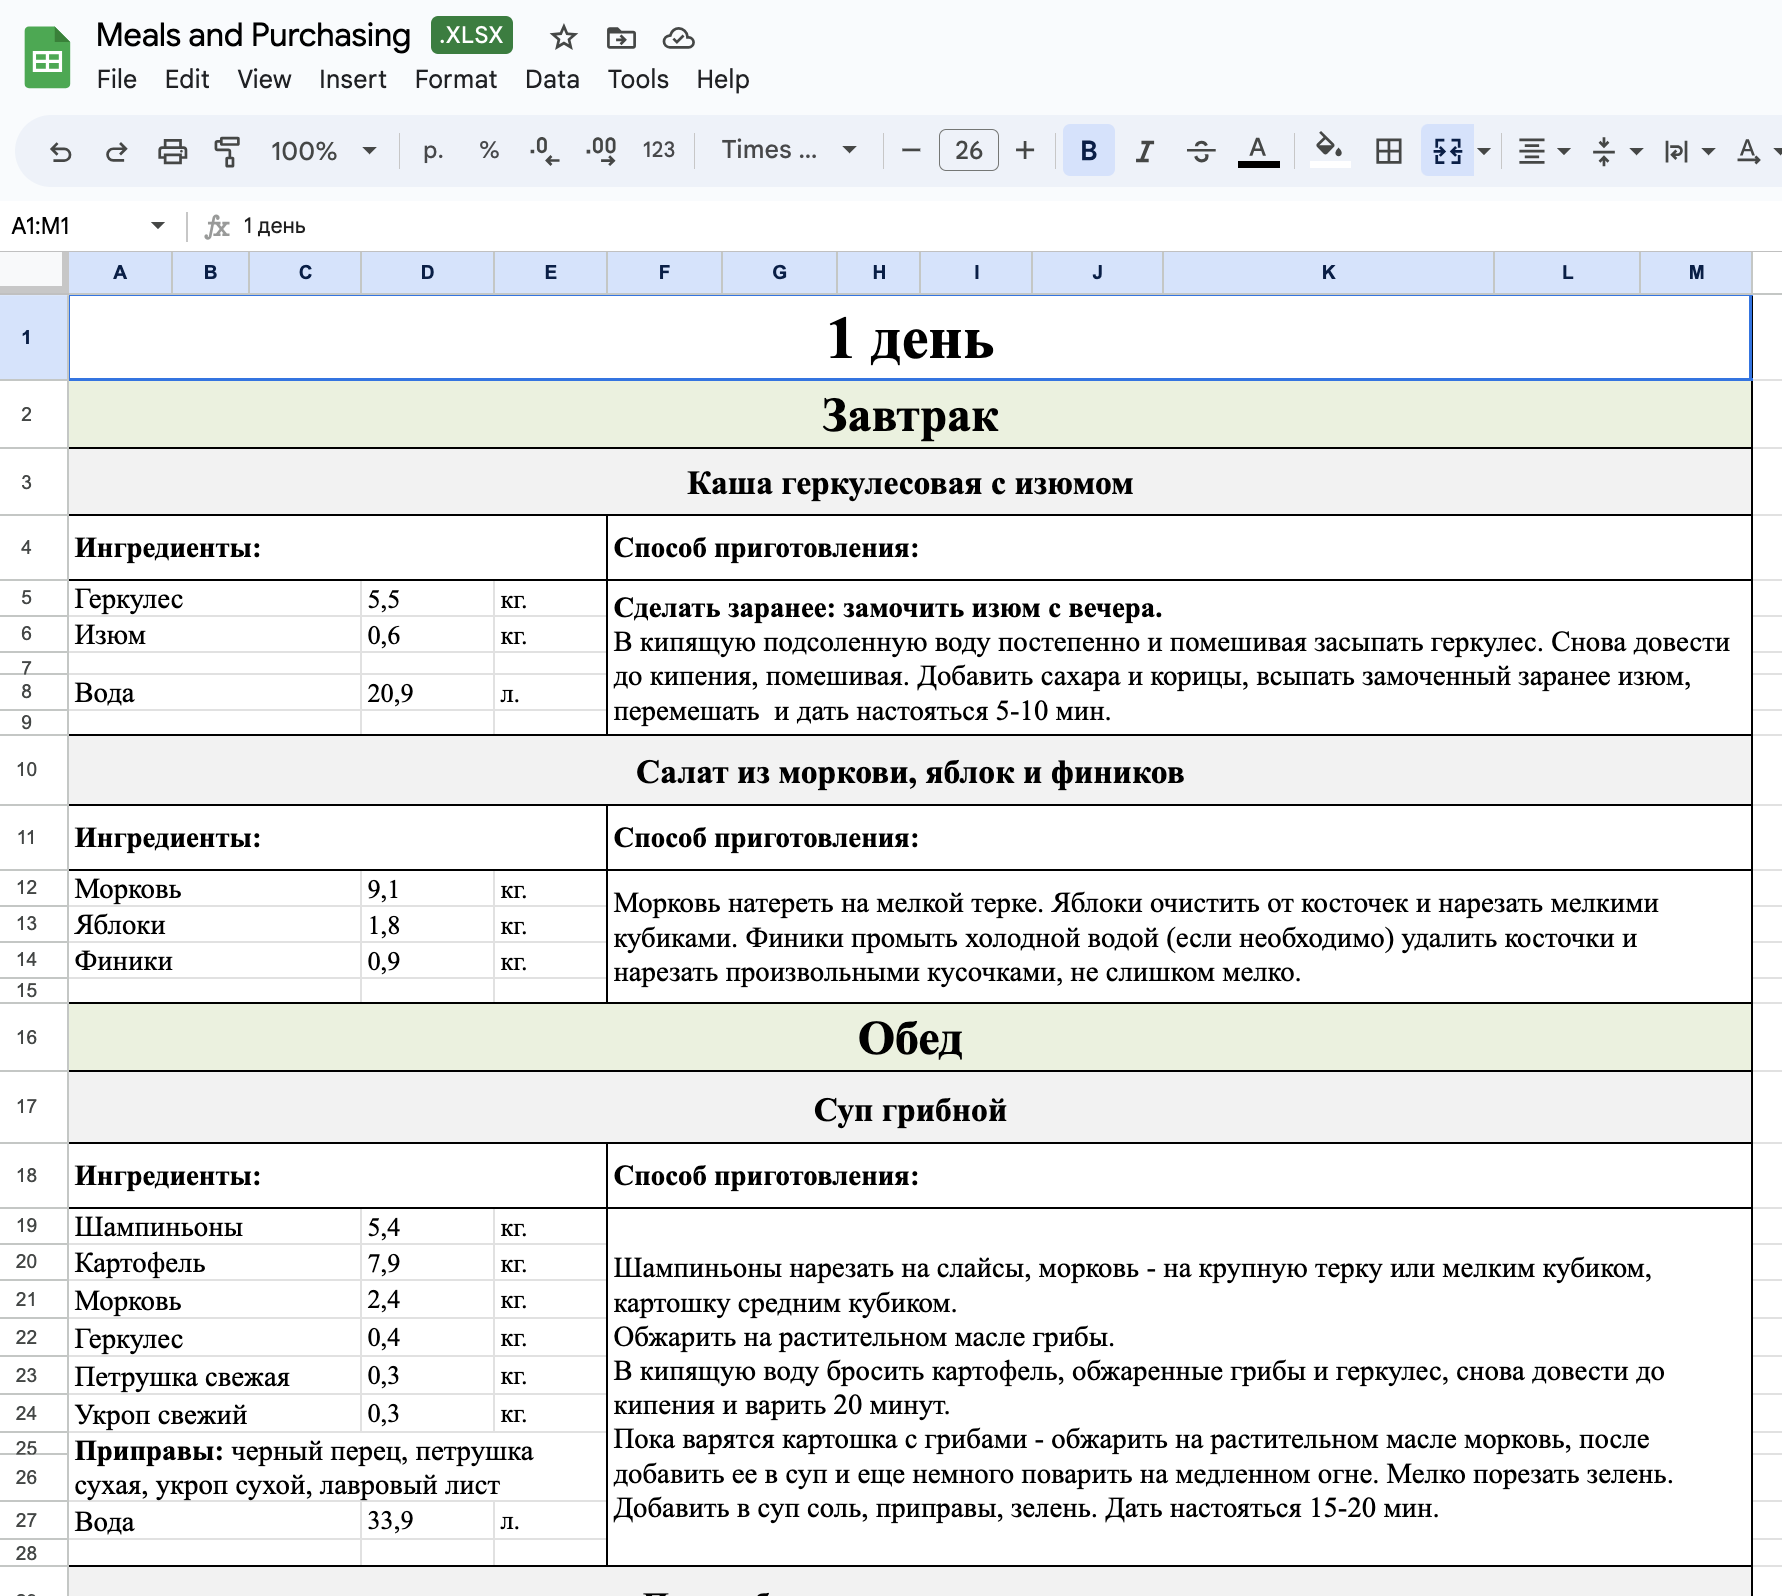Open text wrapping dropdown
Image resolution: width=1782 pixels, height=1596 pixels.
[1688, 151]
